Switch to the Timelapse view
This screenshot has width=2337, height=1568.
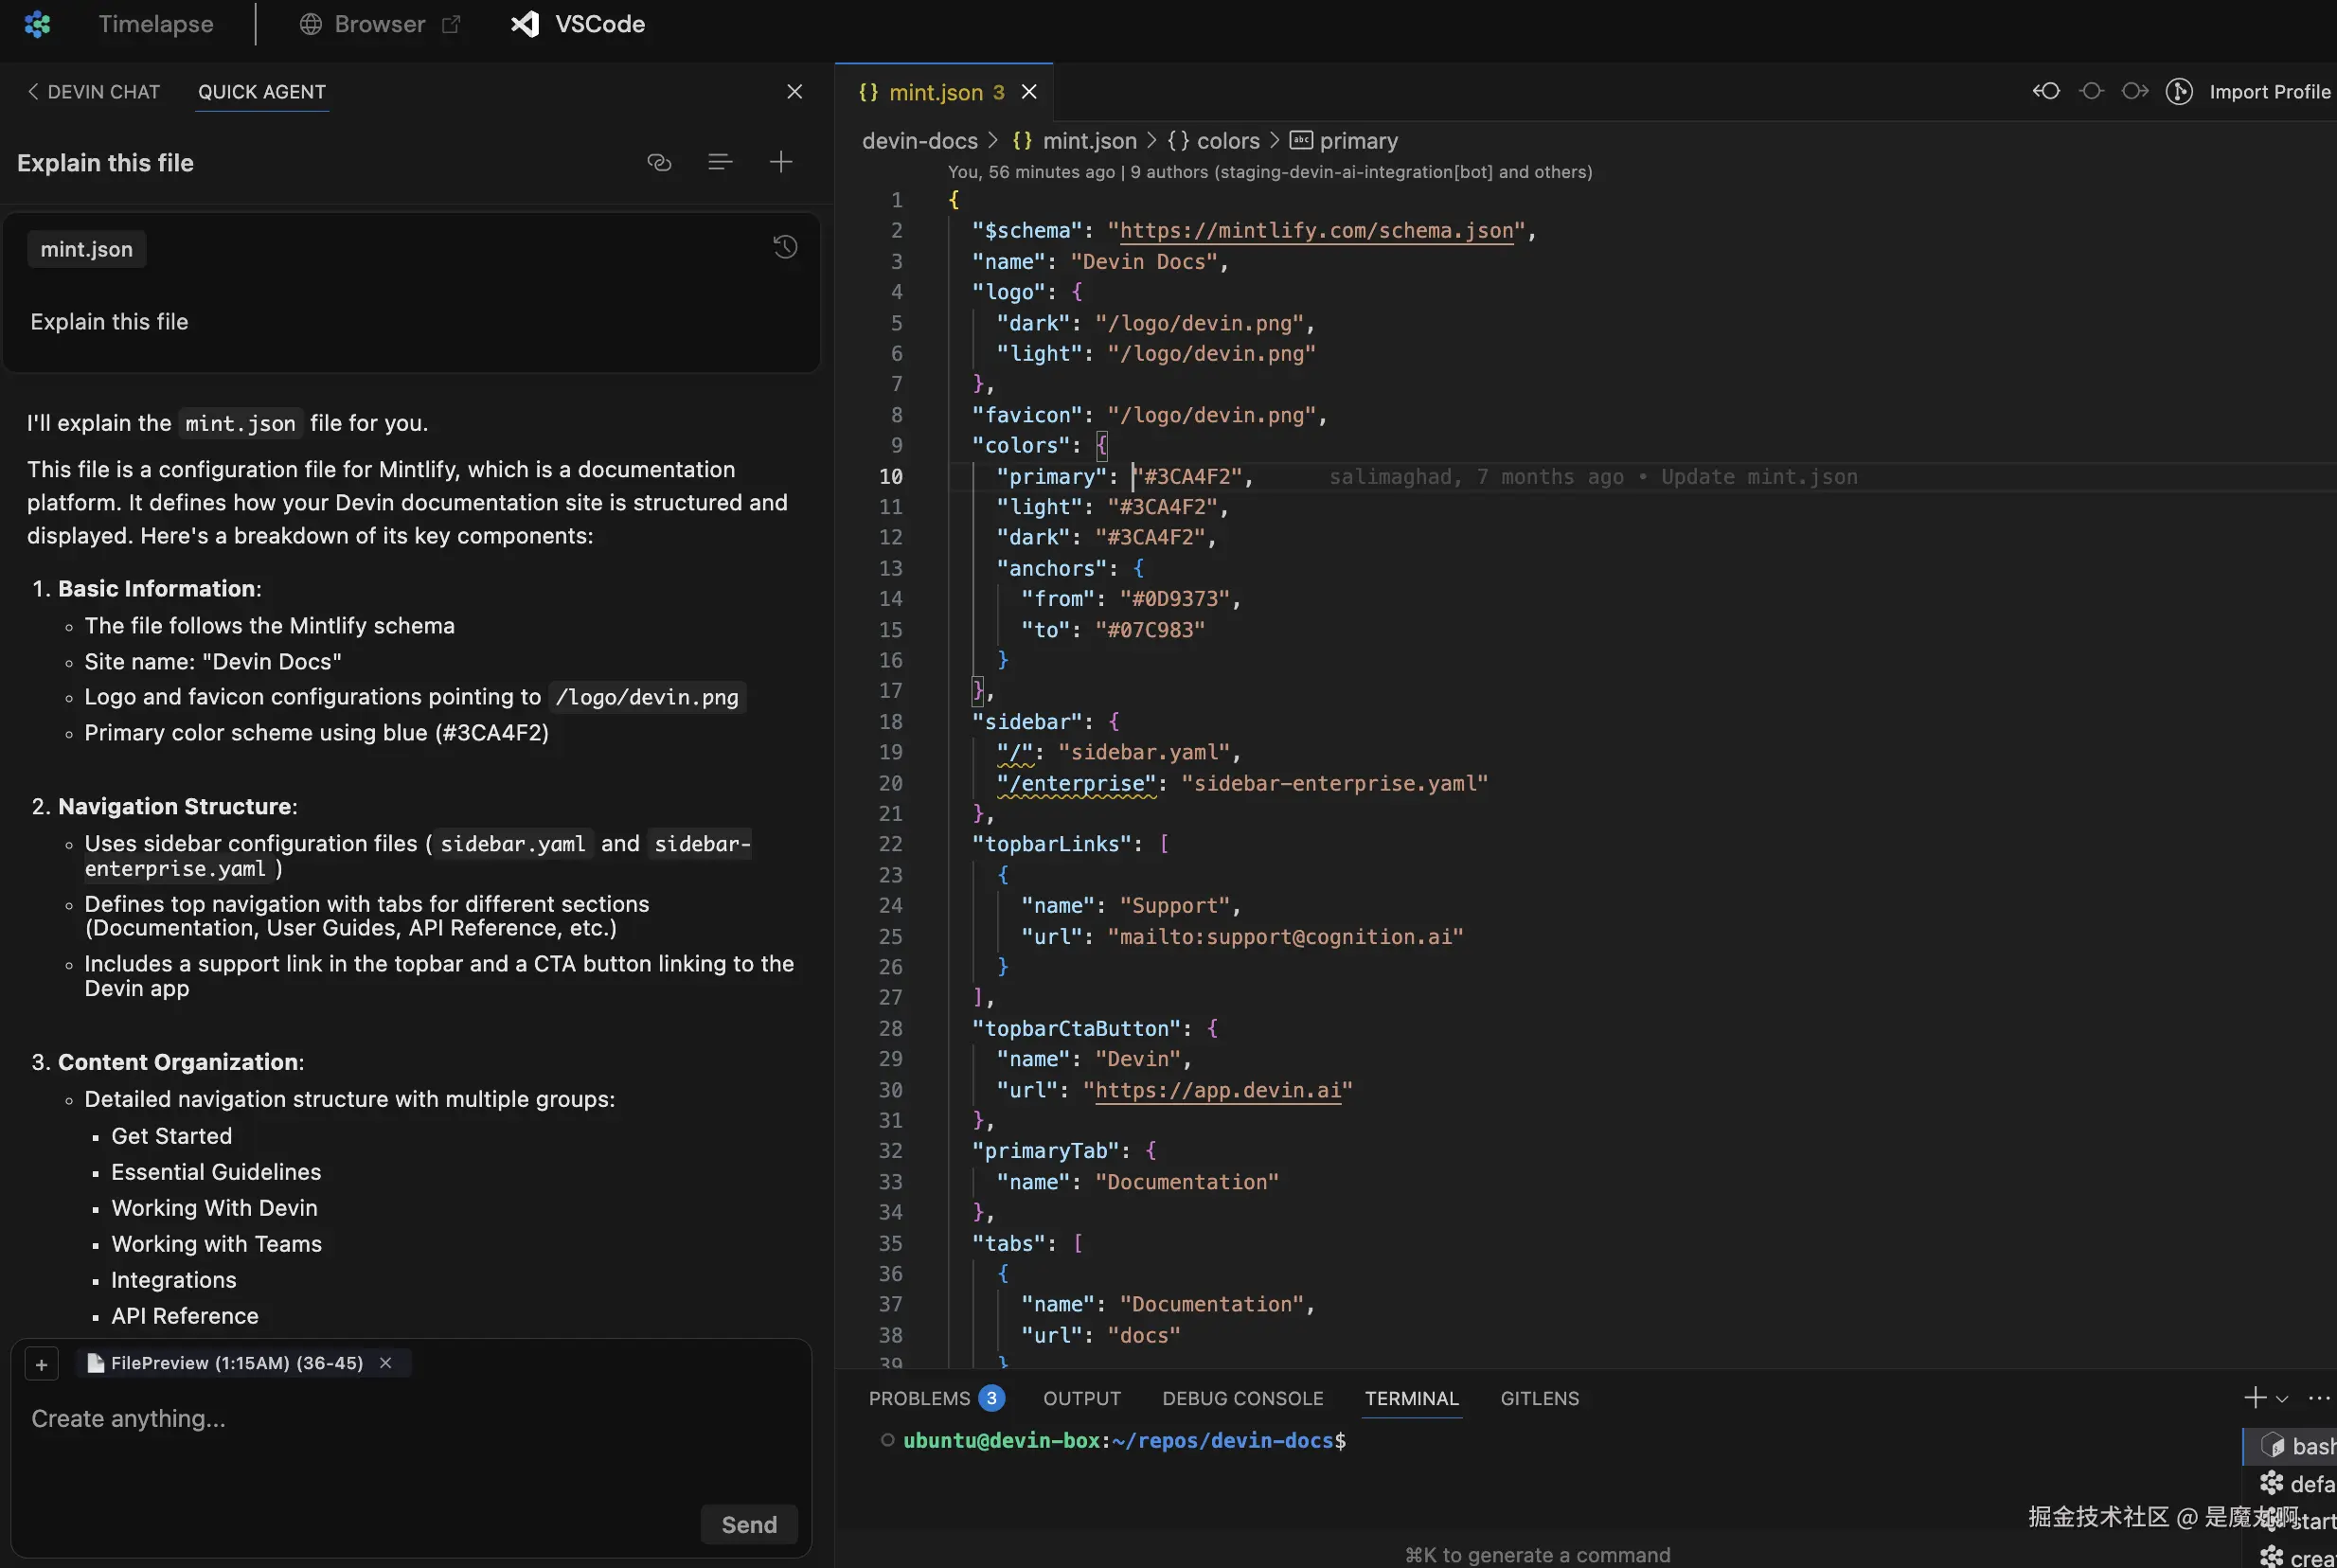(x=155, y=24)
